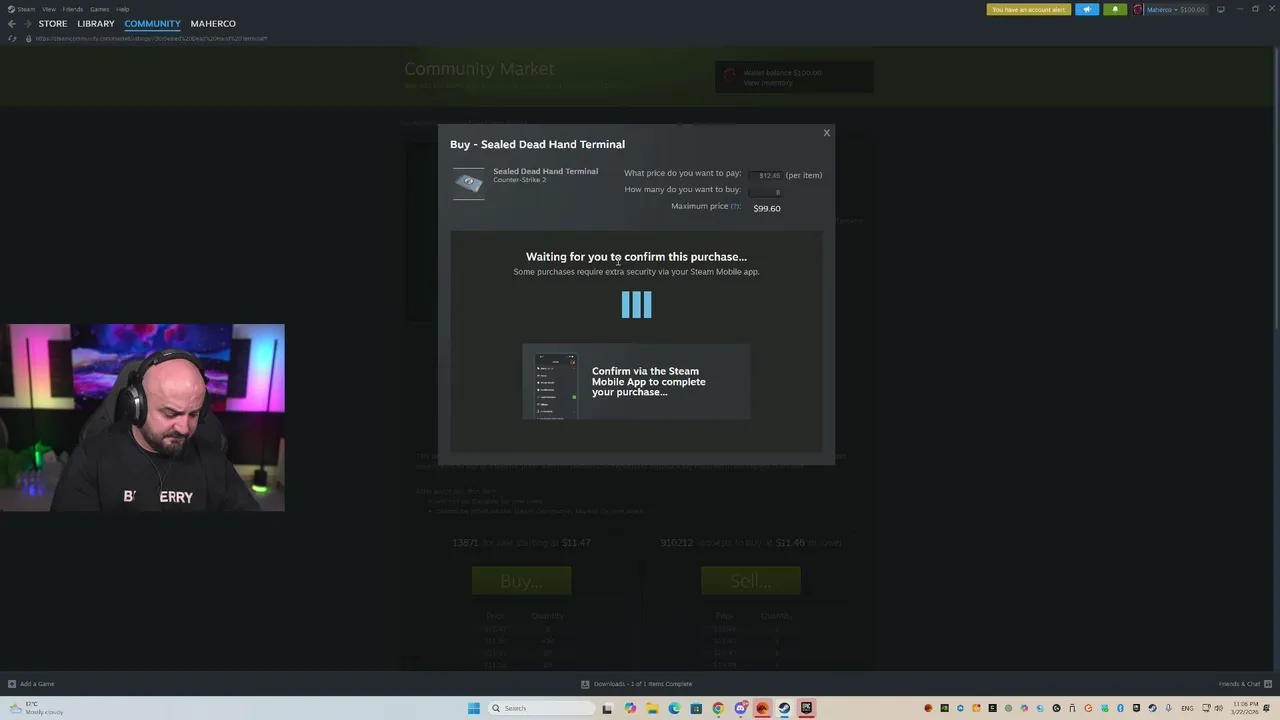Open Friends & Chat panel

click(1244, 684)
